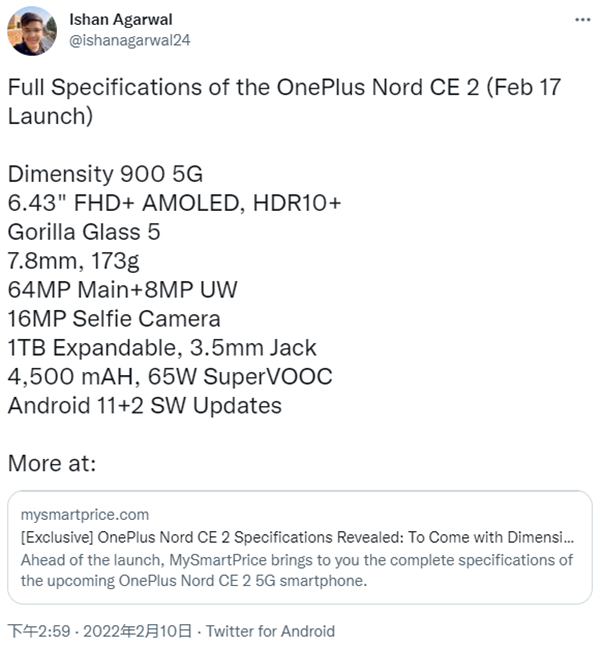
Task: Open the Twitter for Android source link
Action: 270,631
